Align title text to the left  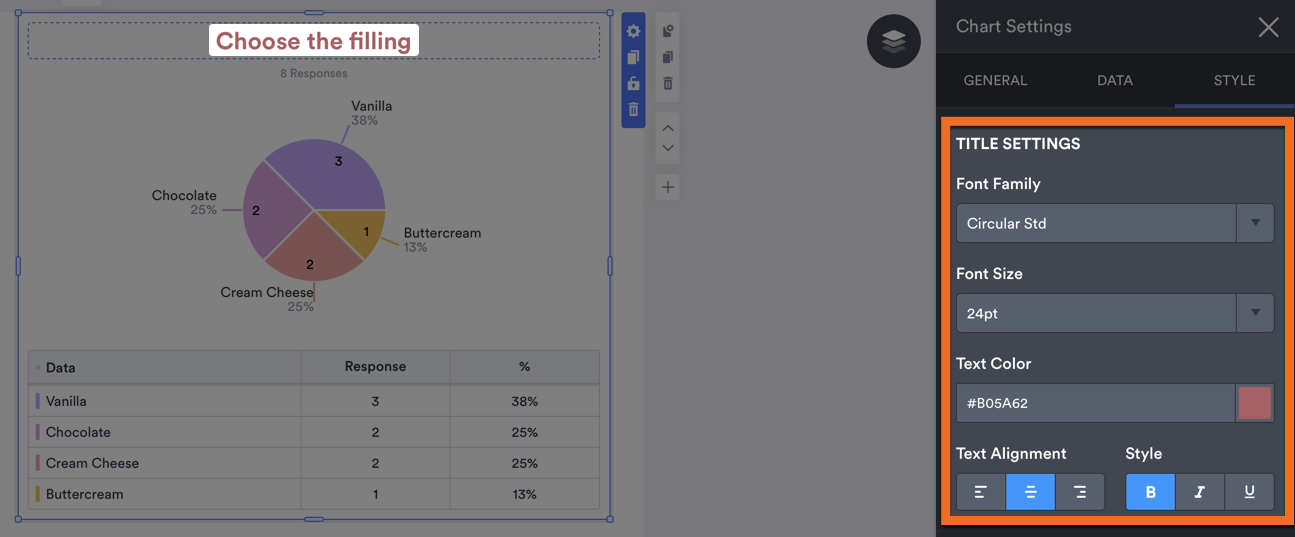coord(981,492)
